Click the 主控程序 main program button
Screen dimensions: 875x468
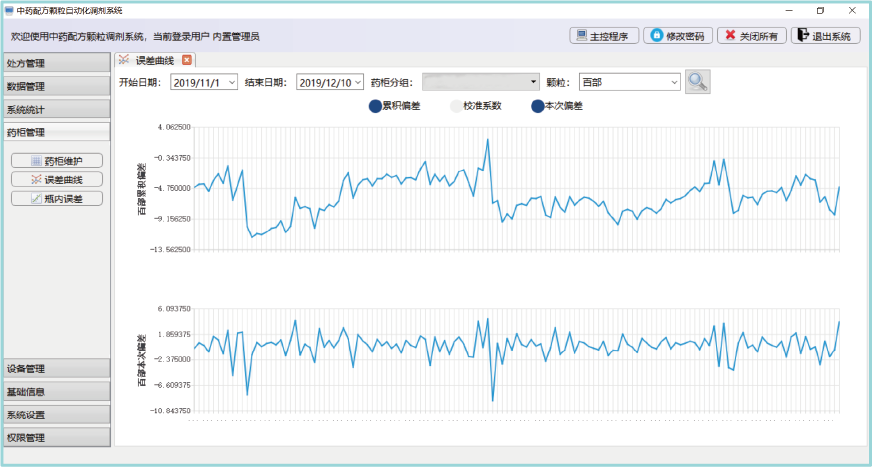[603, 36]
